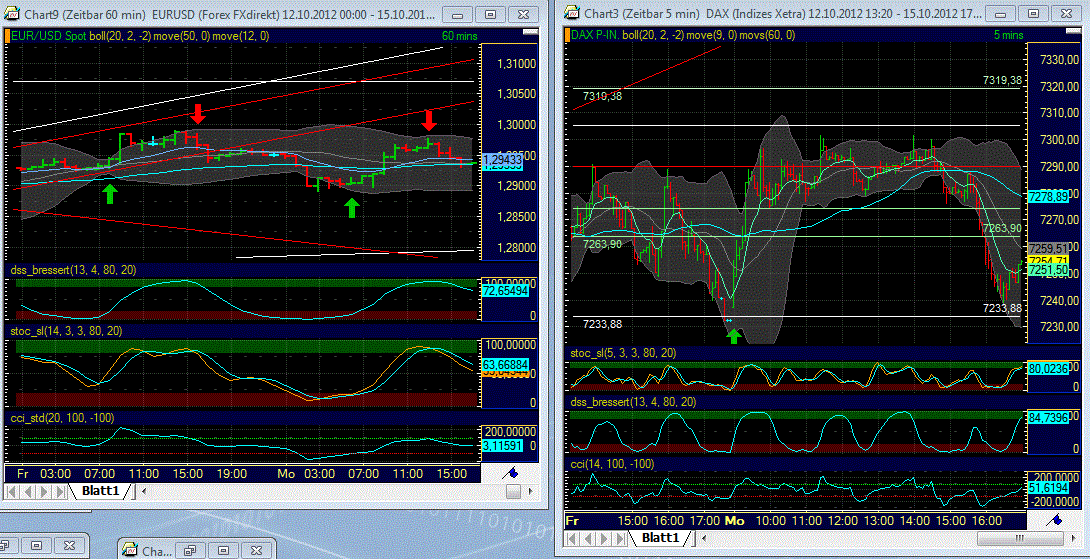Click the 84,7396 DSS value tag
This screenshot has height=559, width=1090.
click(x=1048, y=418)
